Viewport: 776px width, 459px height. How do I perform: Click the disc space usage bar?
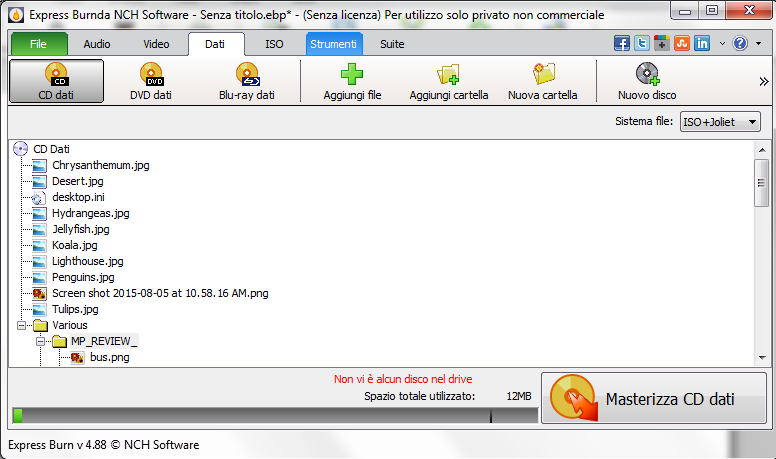click(x=275, y=415)
